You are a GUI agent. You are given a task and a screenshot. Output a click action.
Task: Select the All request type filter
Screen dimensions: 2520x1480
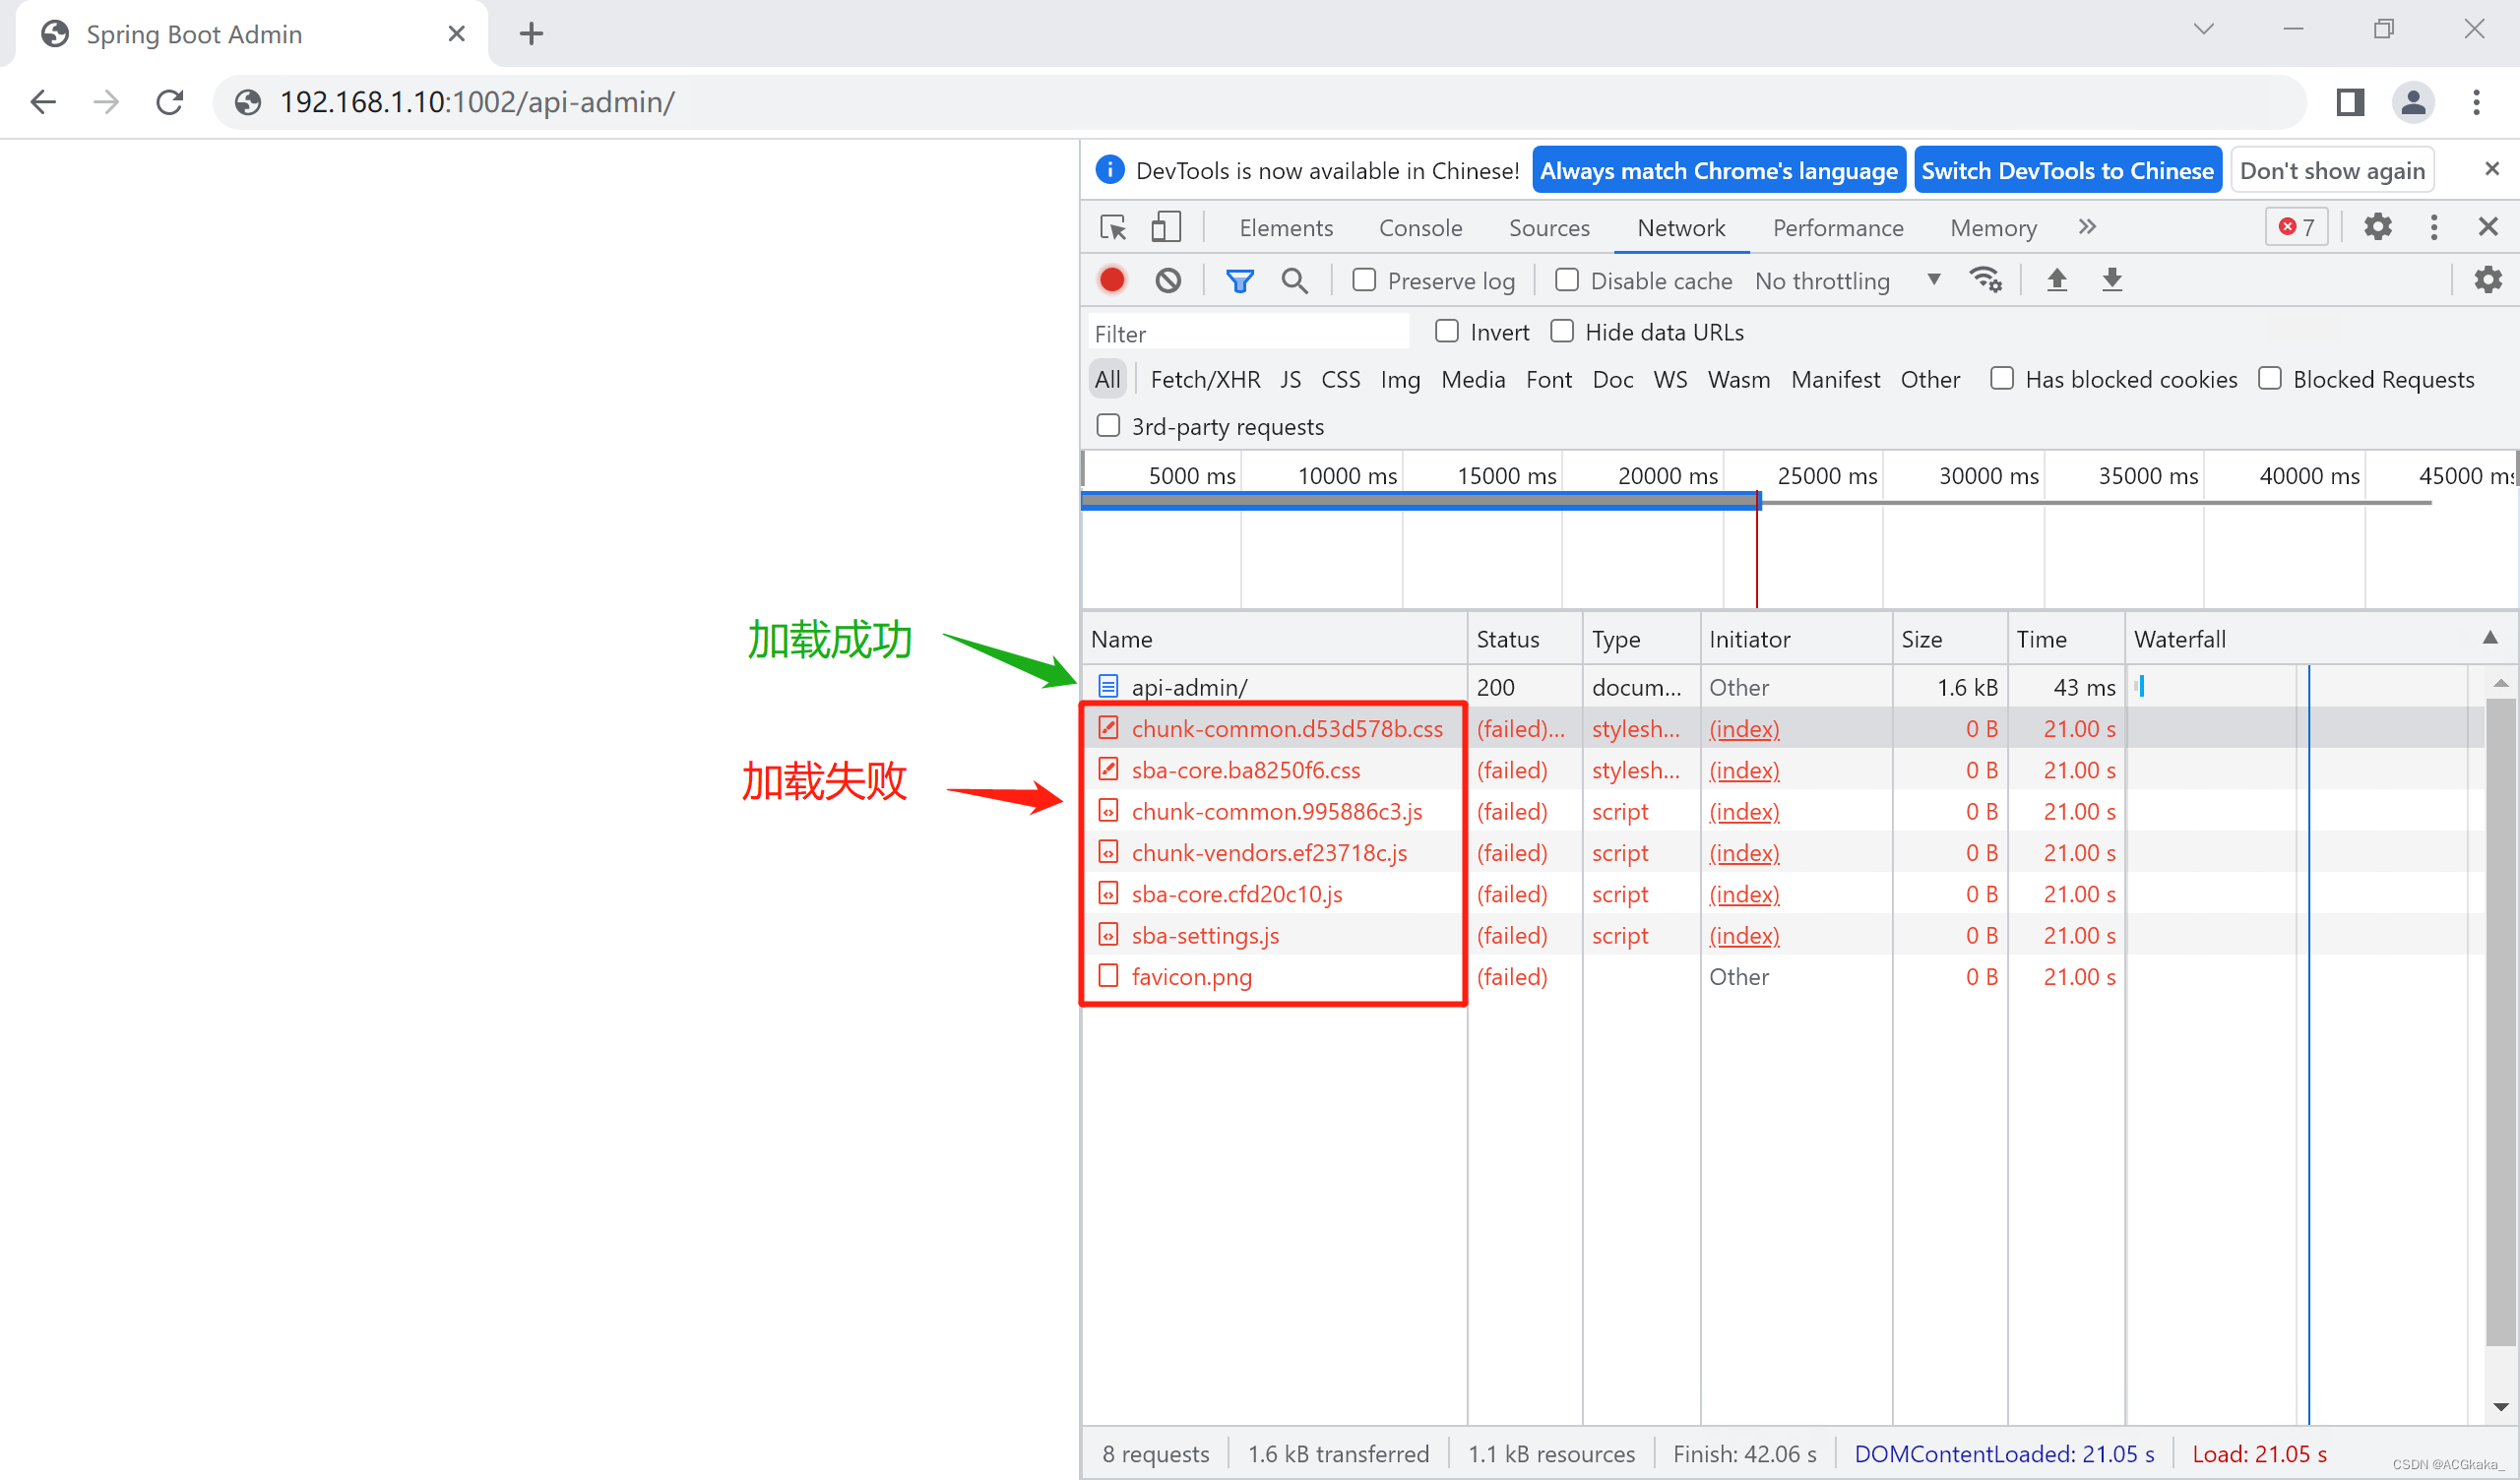[1107, 379]
